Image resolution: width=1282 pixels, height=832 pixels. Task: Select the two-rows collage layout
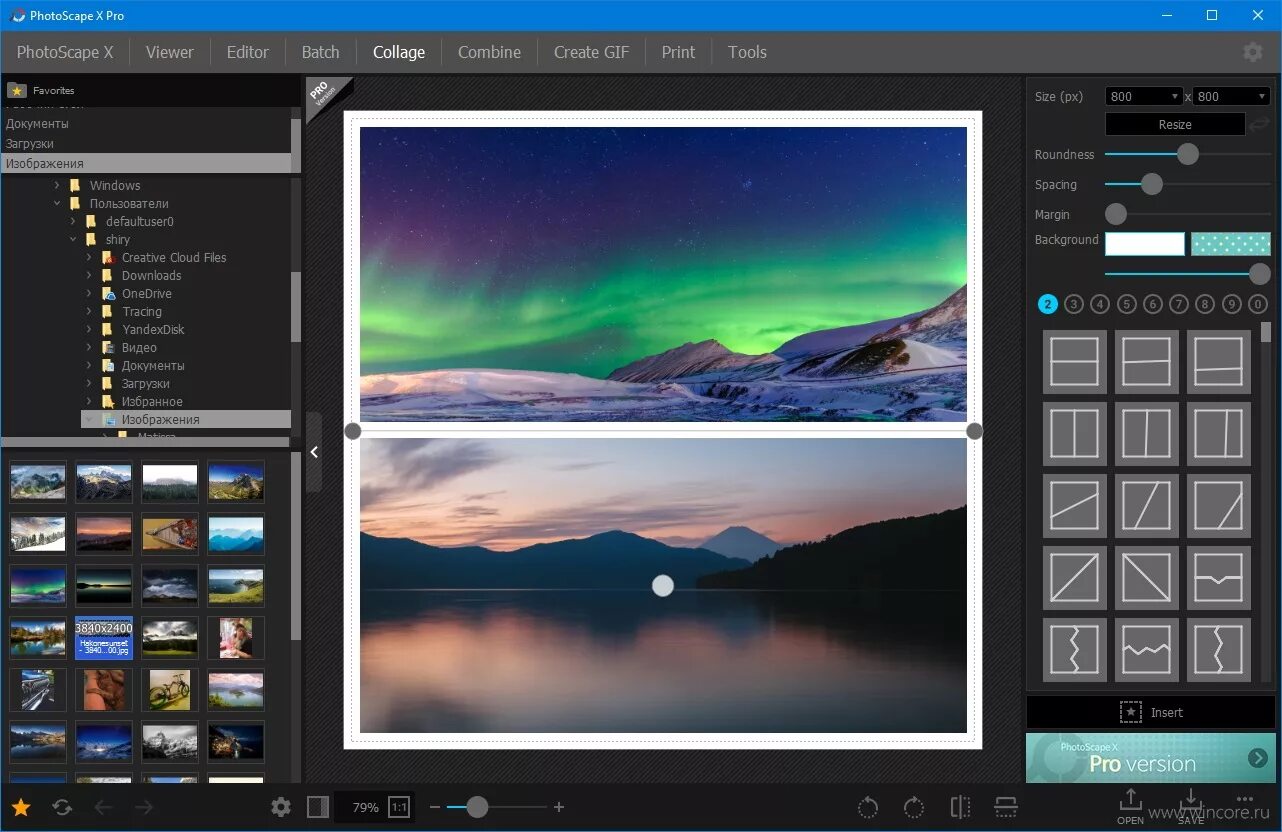click(1074, 361)
